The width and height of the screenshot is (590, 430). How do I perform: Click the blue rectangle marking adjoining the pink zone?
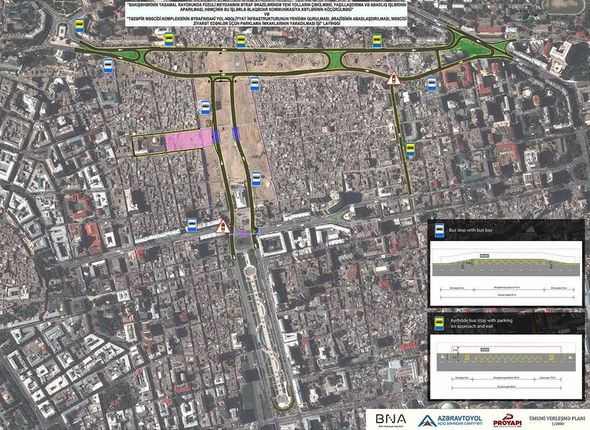216,137
